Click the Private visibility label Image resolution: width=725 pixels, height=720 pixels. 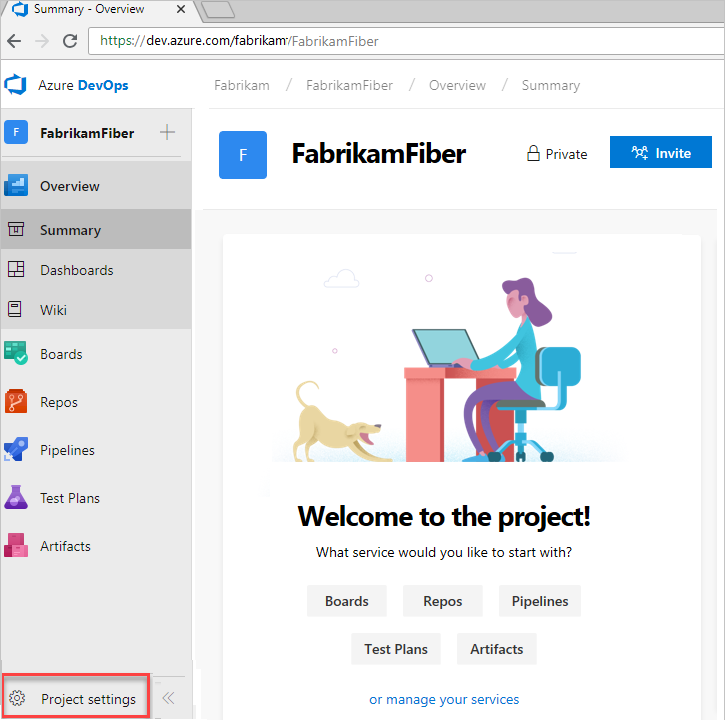tap(566, 154)
